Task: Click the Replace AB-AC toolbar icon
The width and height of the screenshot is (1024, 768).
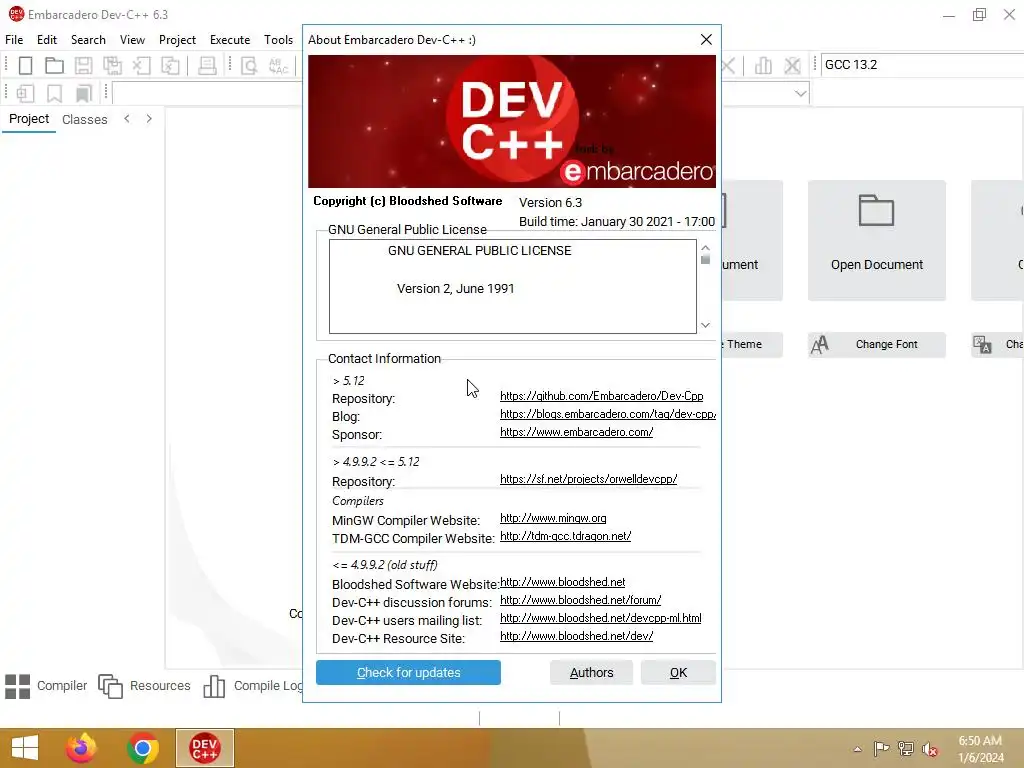Action: [x=278, y=65]
